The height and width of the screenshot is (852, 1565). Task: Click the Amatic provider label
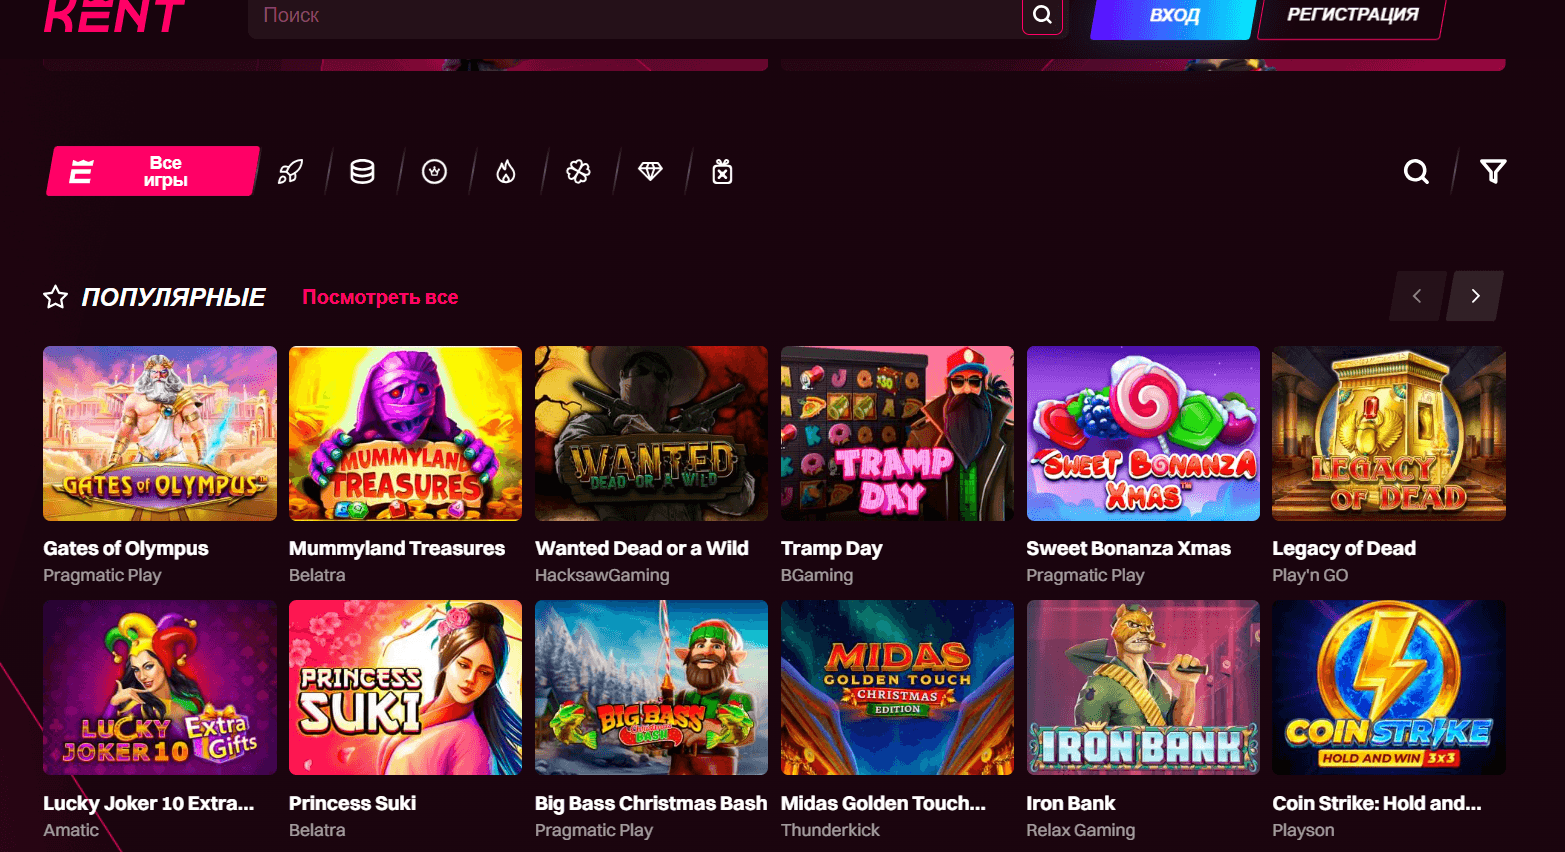pyautogui.click(x=71, y=830)
